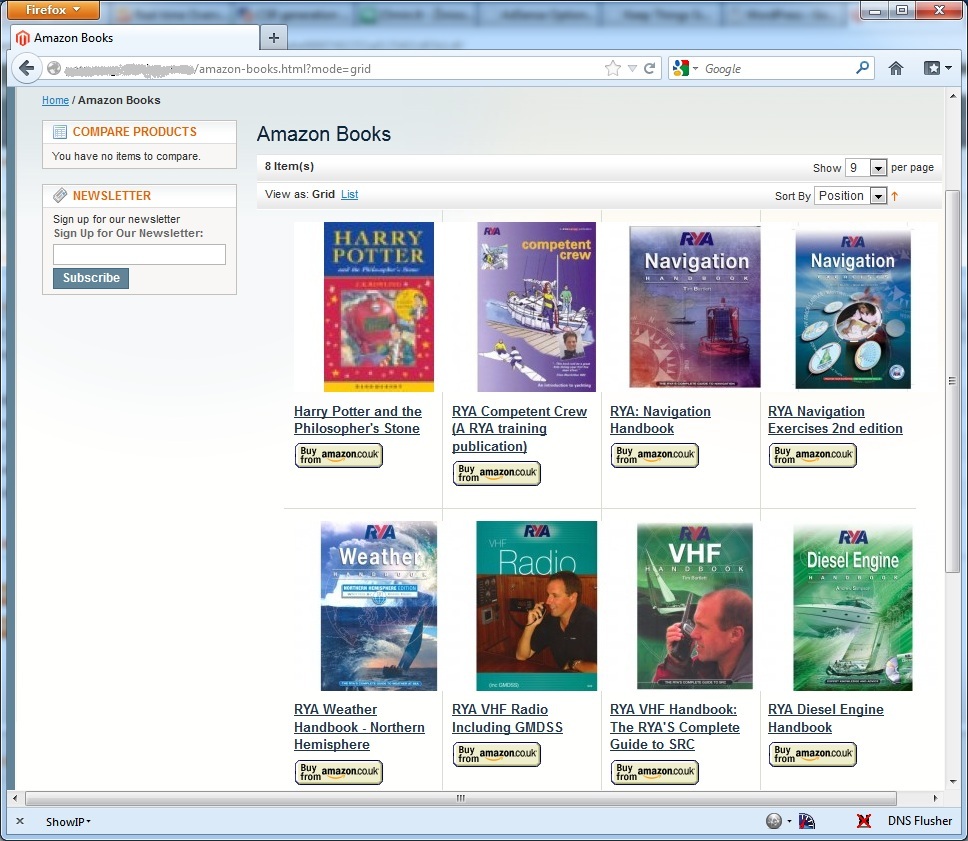The width and height of the screenshot is (968, 841).
Task: Open RYA Weather Handbook title link
Action: point(359,727)
